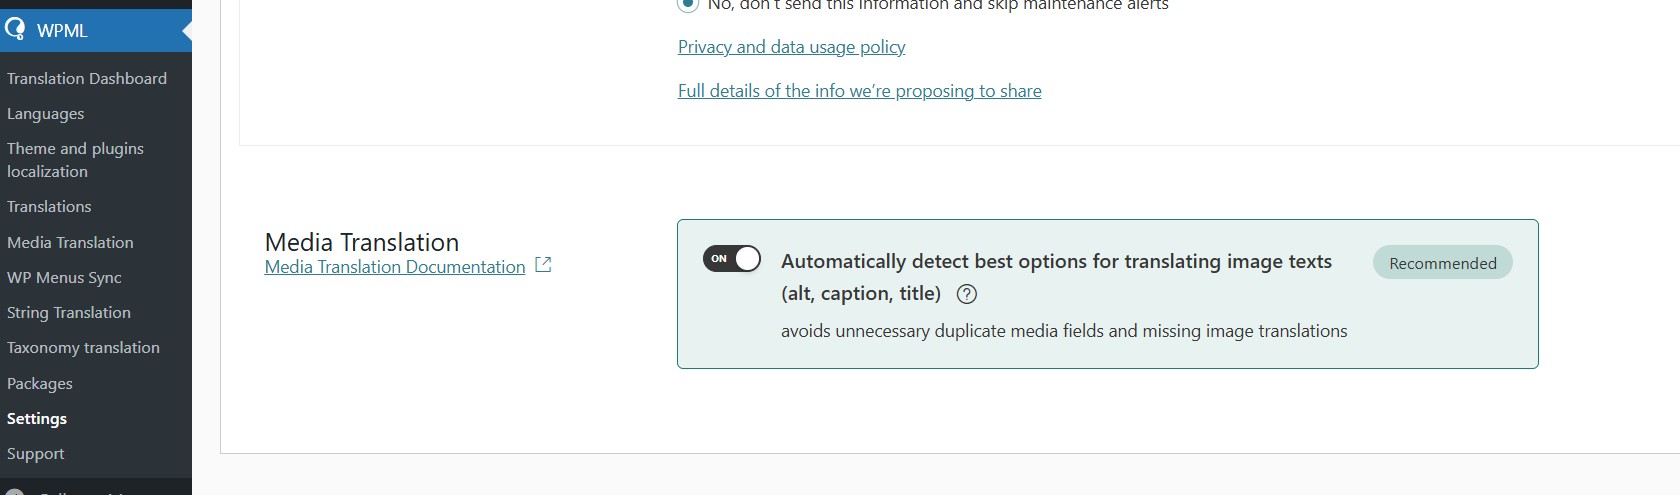Select Settings in the WPML sidebar
The image size is (1680, 495).
(x=37, y=418)
